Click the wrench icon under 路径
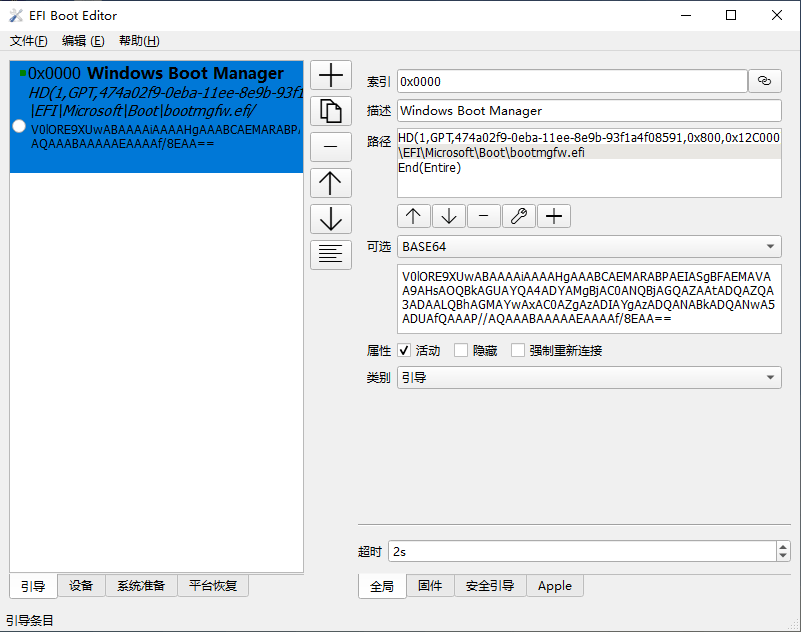Image resolution: width=801 pixels, height=632 pixels. pyautogui.click(x=518, y=215)
